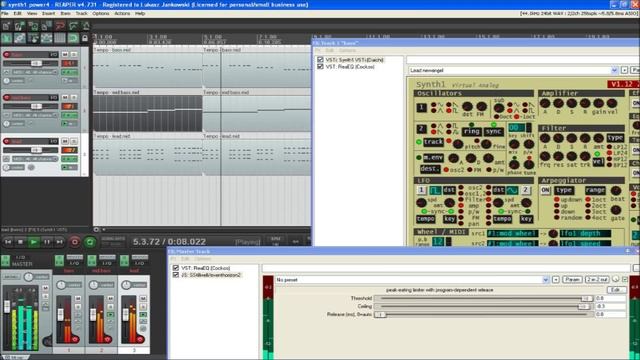This screenshot has width=640, height=360.
Task: Open the lead channel FX button in mixer
Action: click(x=124, y=260)
